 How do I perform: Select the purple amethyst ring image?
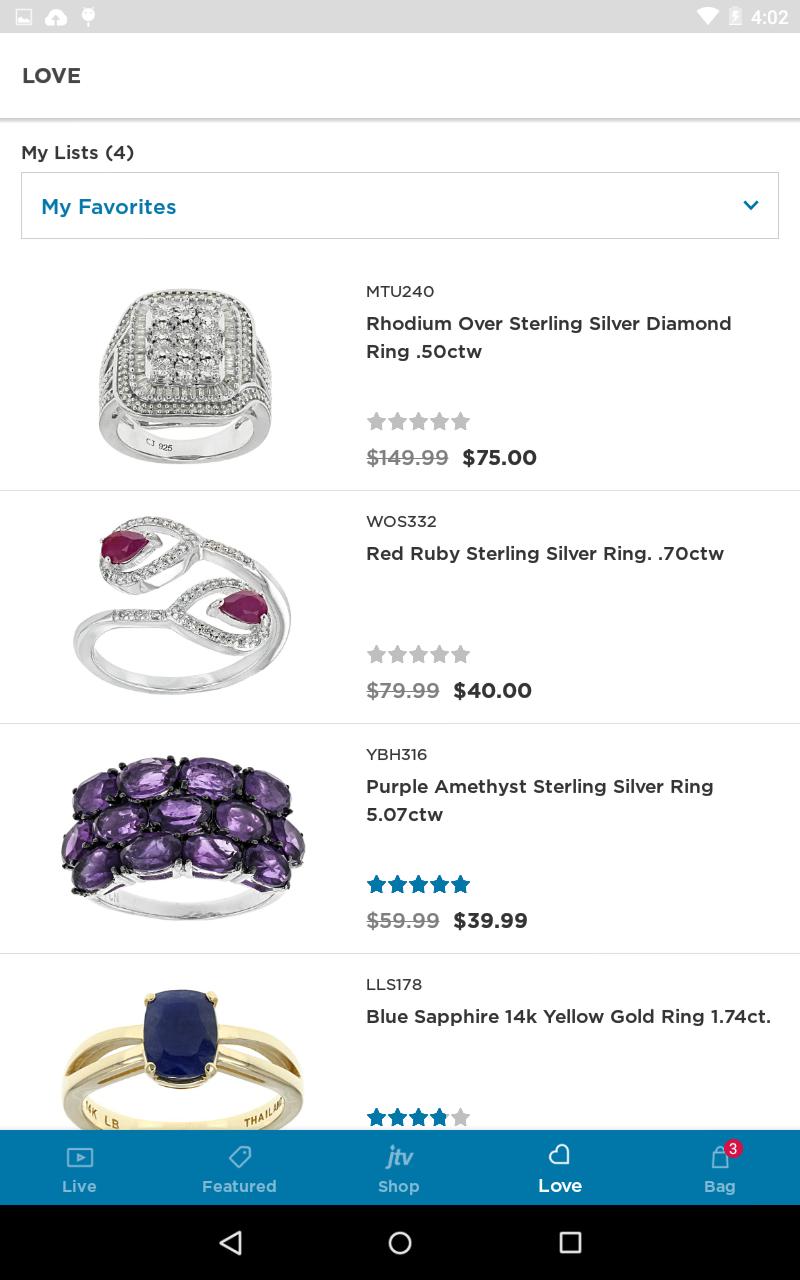[183, 837]
